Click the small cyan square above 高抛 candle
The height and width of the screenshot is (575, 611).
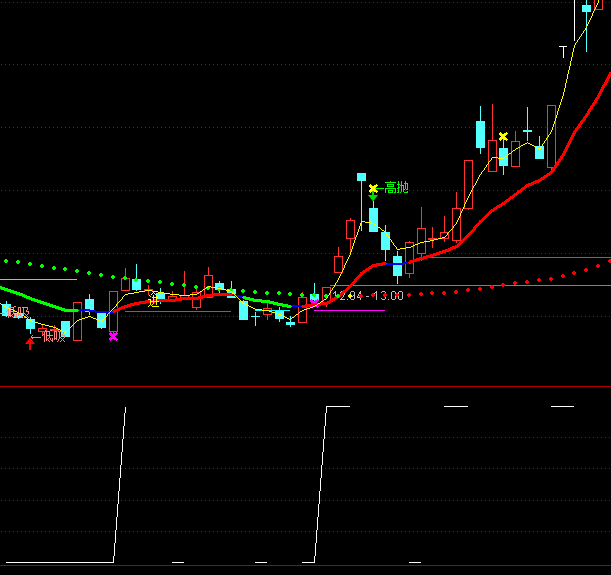tap(362, 177)
